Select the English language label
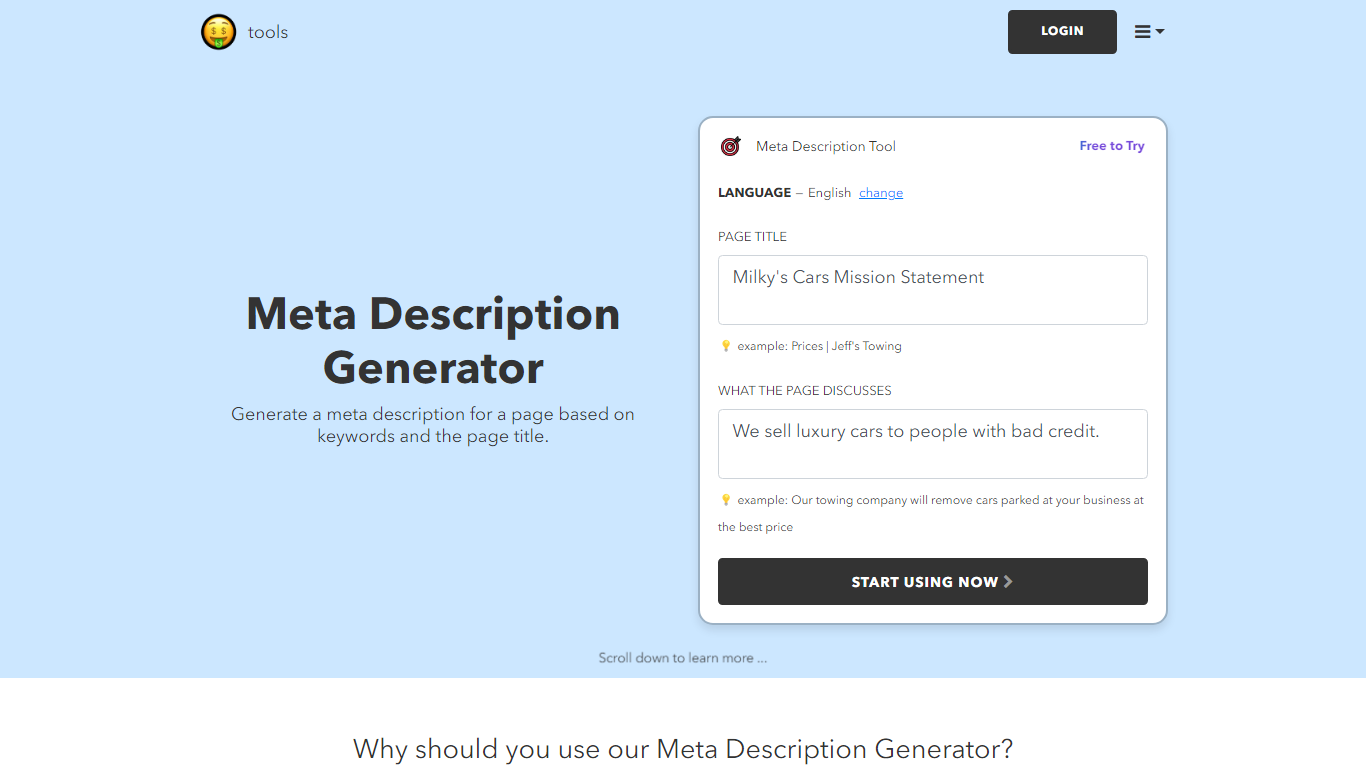 [829, 192]
